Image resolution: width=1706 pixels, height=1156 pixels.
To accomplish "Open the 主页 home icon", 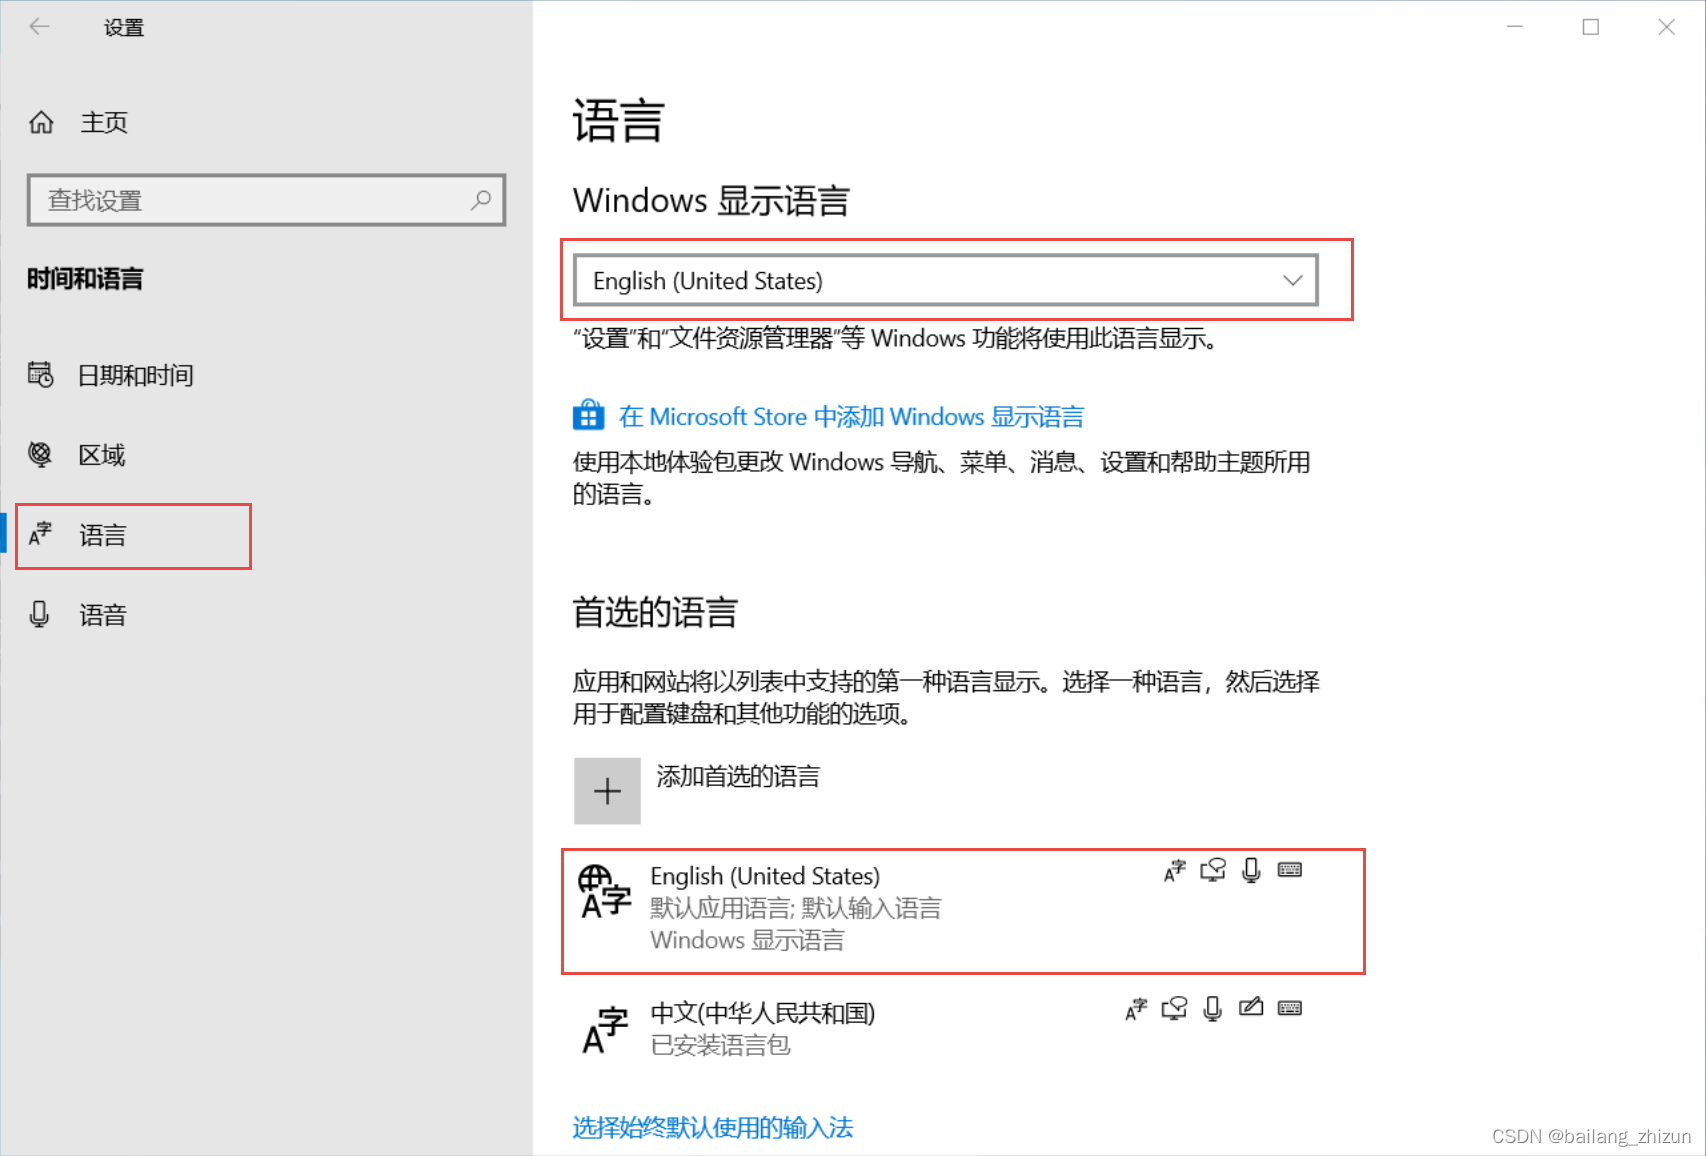I will tap(41, 122).
